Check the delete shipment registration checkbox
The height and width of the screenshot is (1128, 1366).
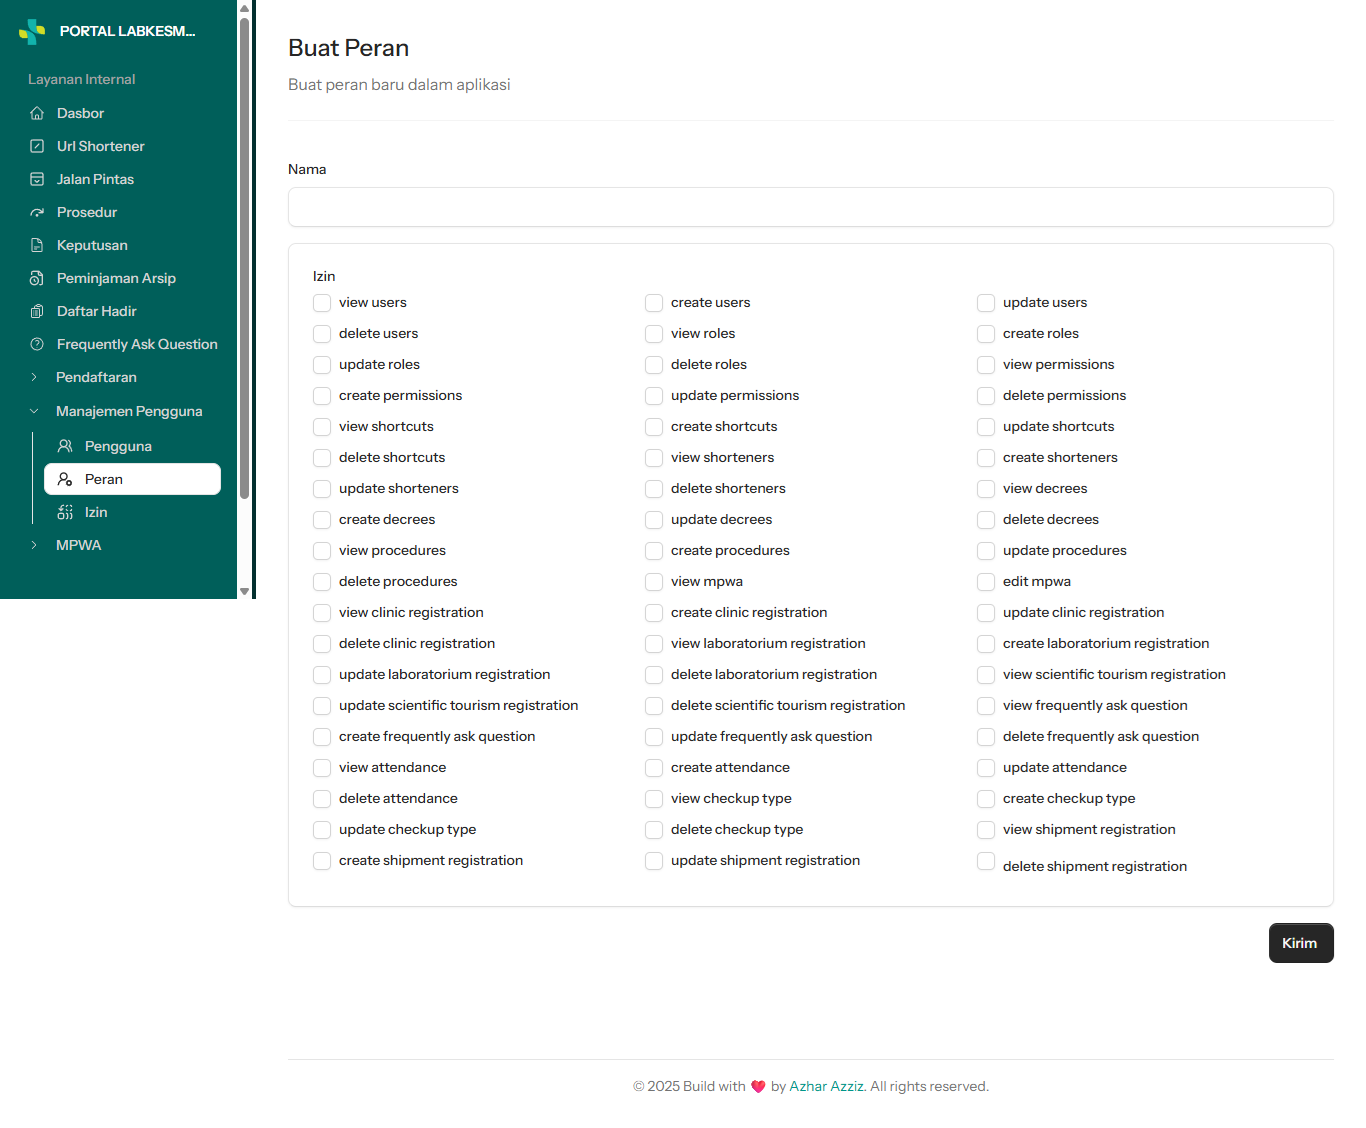[986, 861]
